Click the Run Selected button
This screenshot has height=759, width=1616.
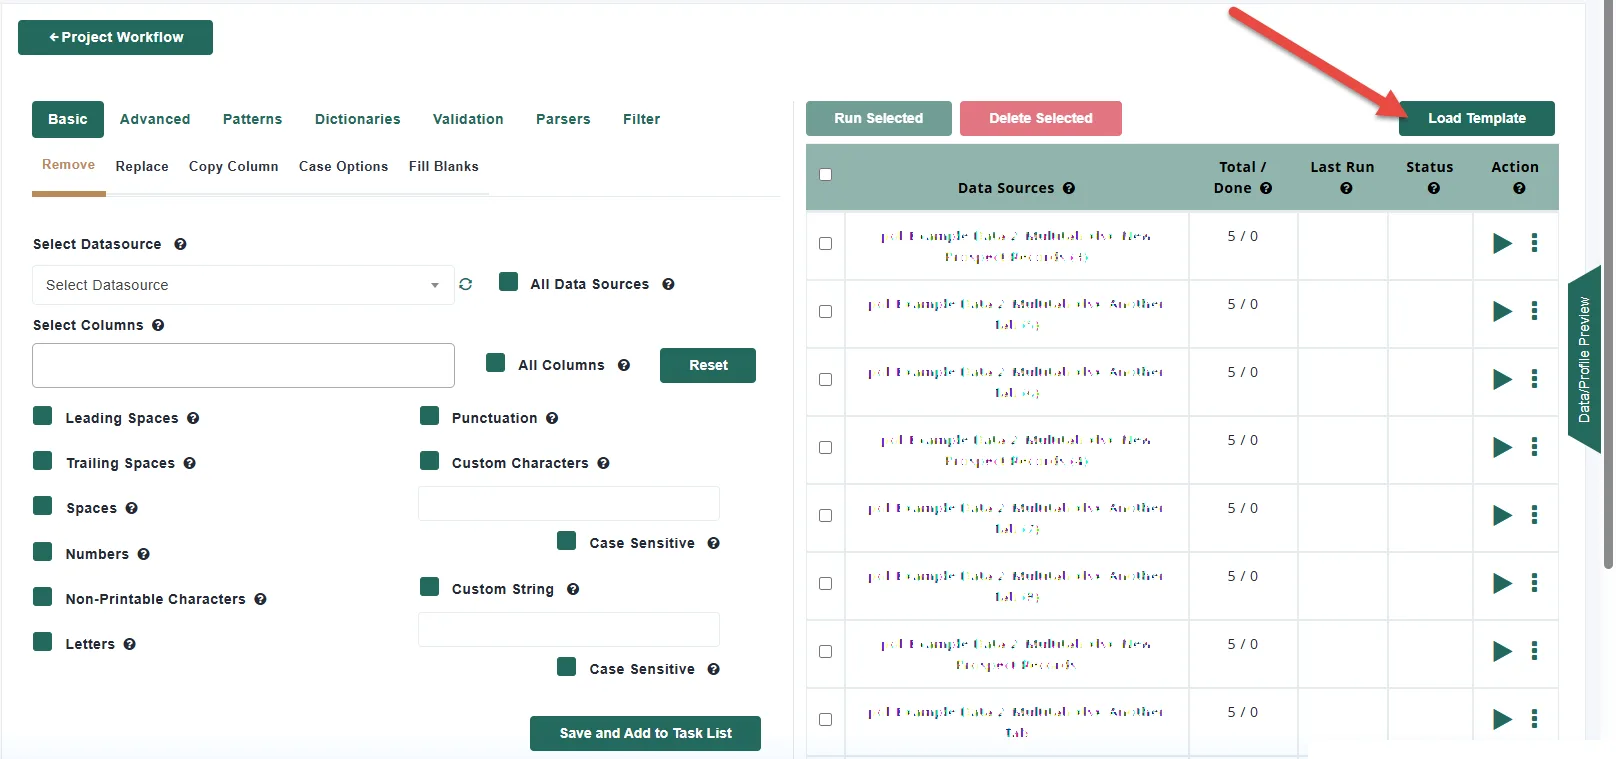tap(879, 118)
